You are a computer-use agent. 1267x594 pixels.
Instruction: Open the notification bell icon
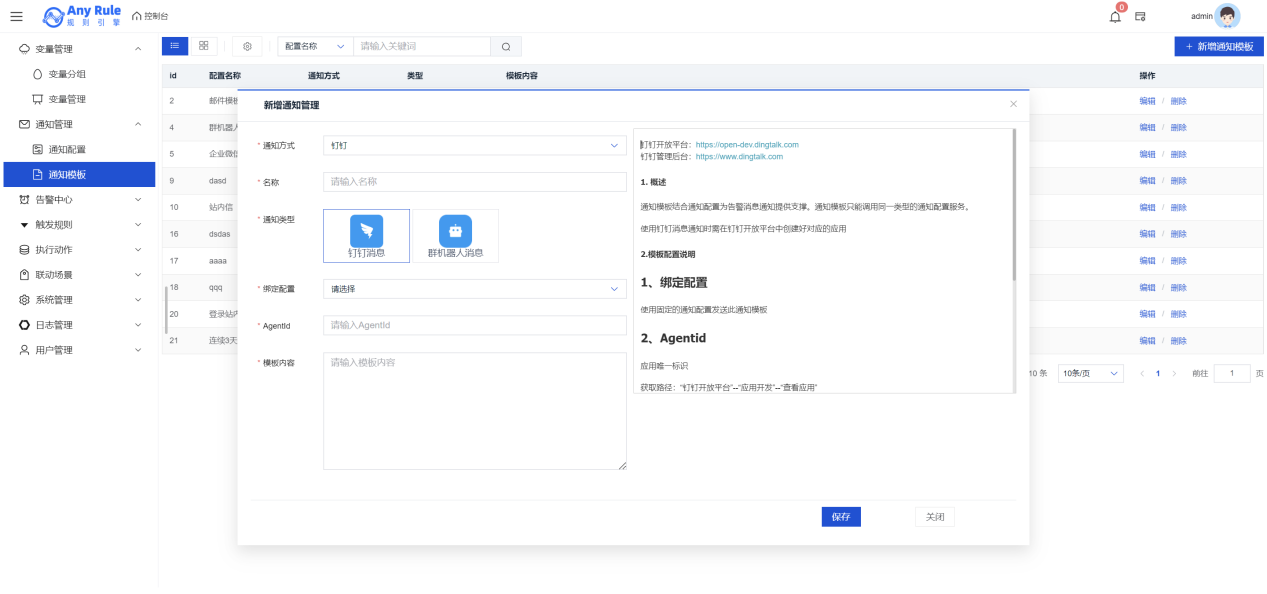(x=1115, y=16)
